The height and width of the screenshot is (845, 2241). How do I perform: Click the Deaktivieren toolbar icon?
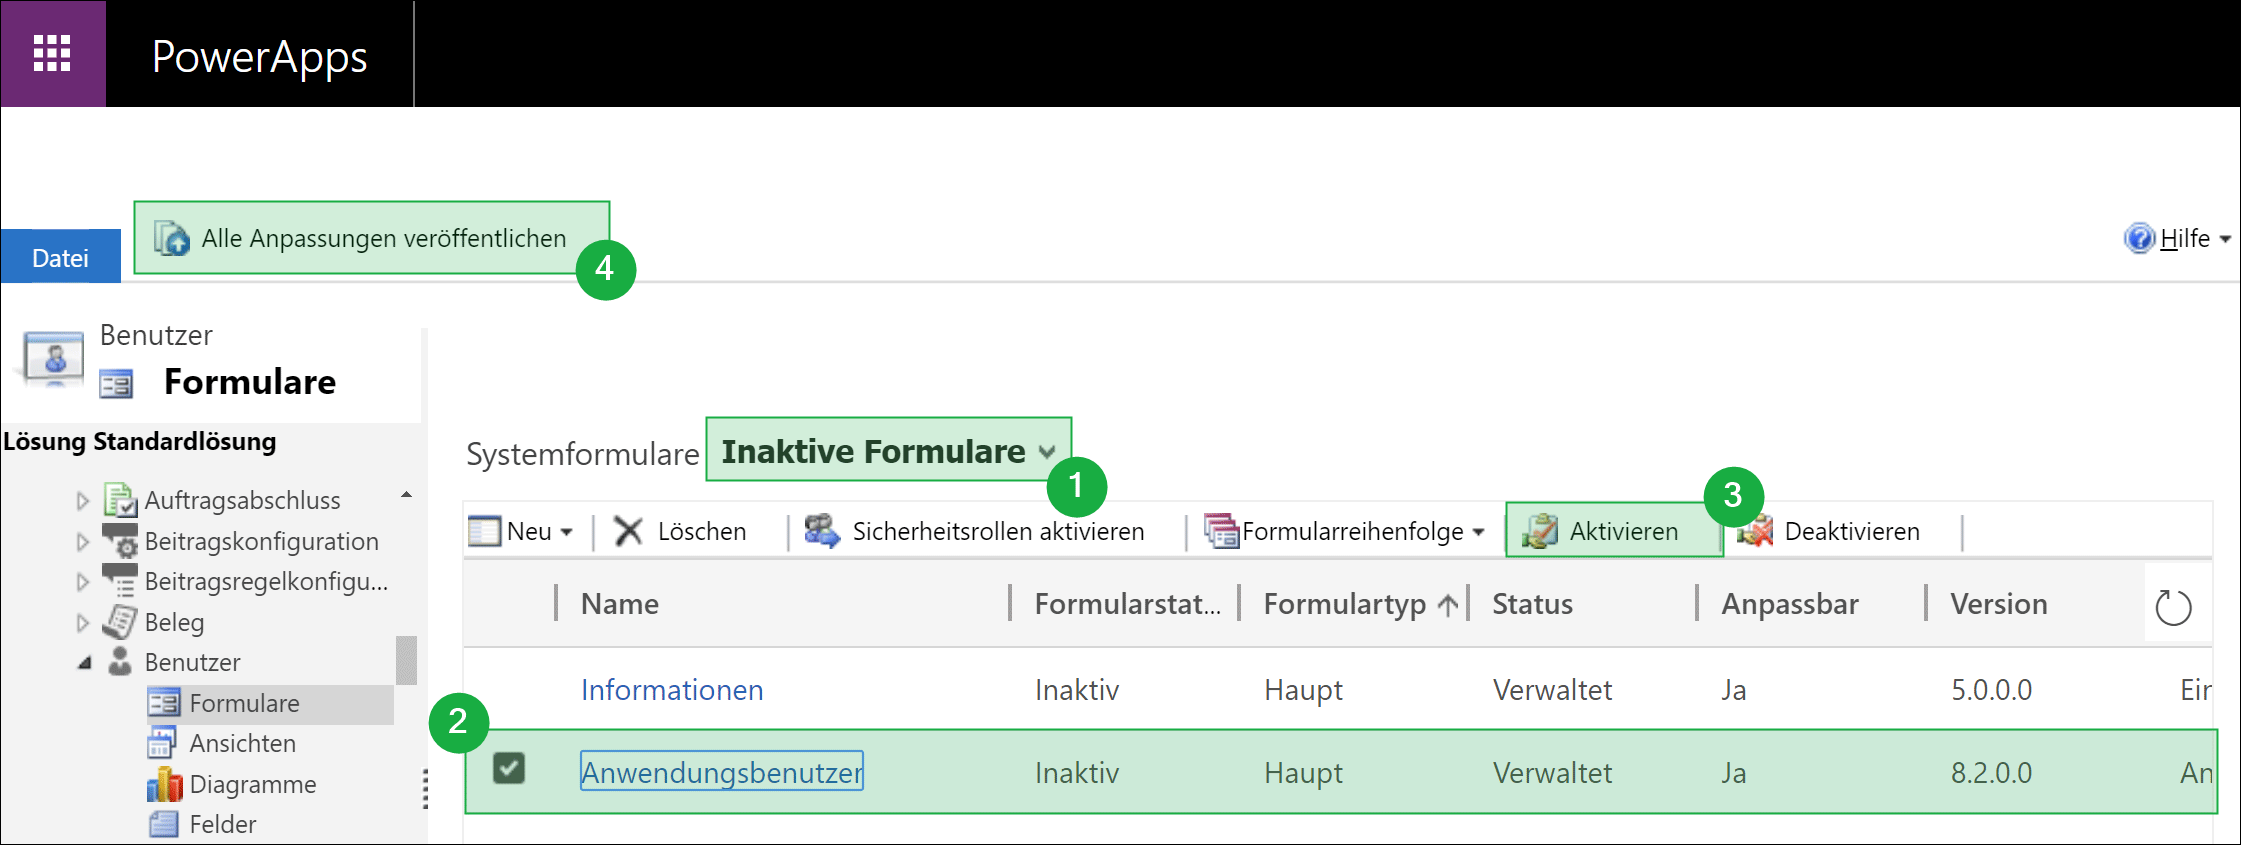pyautogui.click(x=1755, y=531)
